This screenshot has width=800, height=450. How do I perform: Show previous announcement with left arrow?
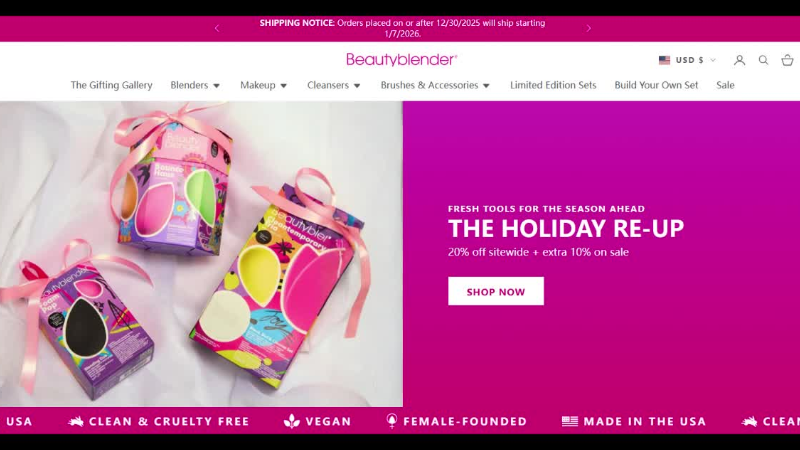pos(217,29)
